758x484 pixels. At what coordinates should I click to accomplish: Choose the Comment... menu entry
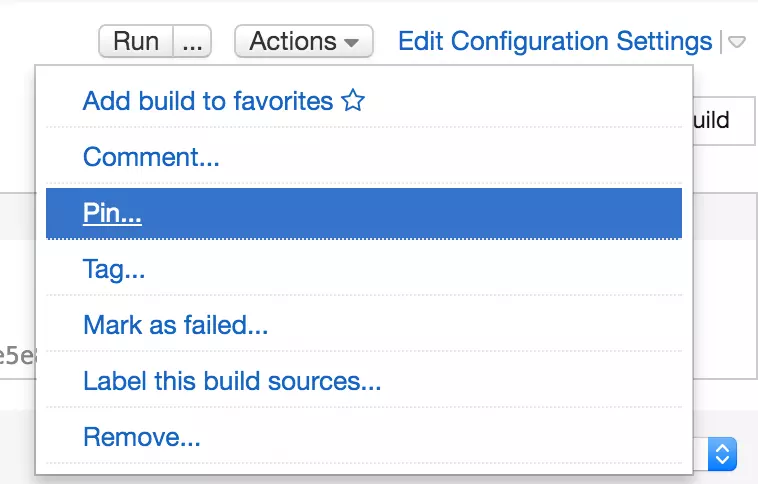point(151,157)
